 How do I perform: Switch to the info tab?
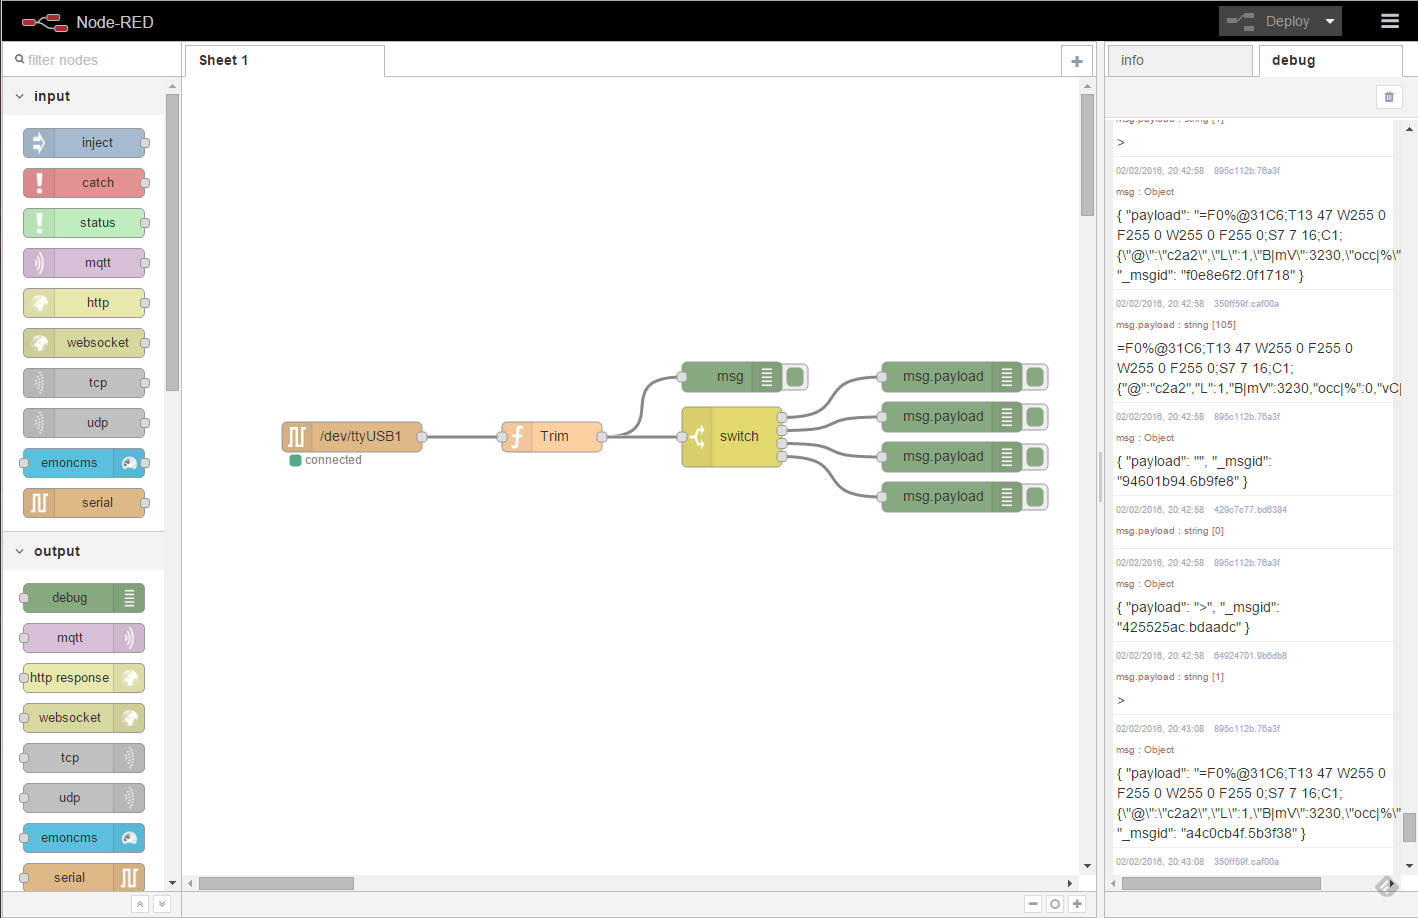[1180, 61]
